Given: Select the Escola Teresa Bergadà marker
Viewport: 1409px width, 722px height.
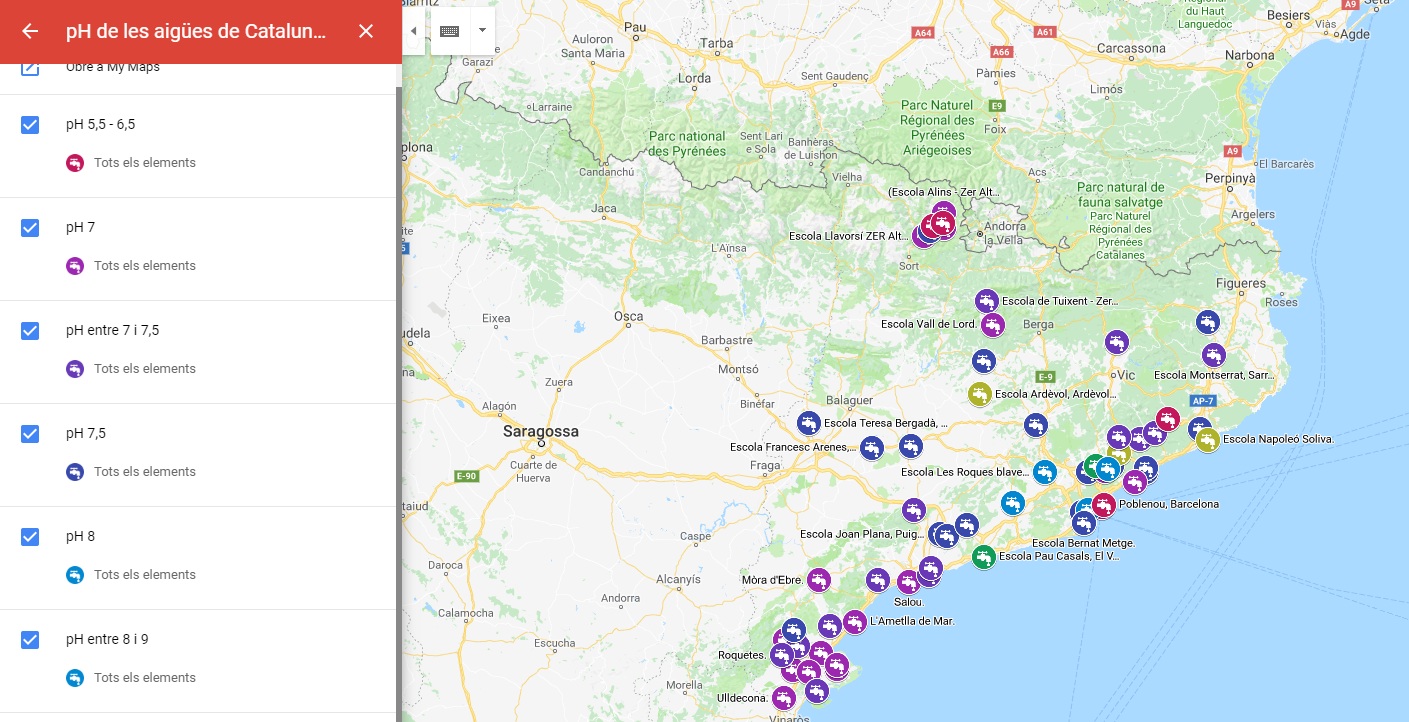Looking at the screenshot, I should pyautogui.click(x=809, y=423).
